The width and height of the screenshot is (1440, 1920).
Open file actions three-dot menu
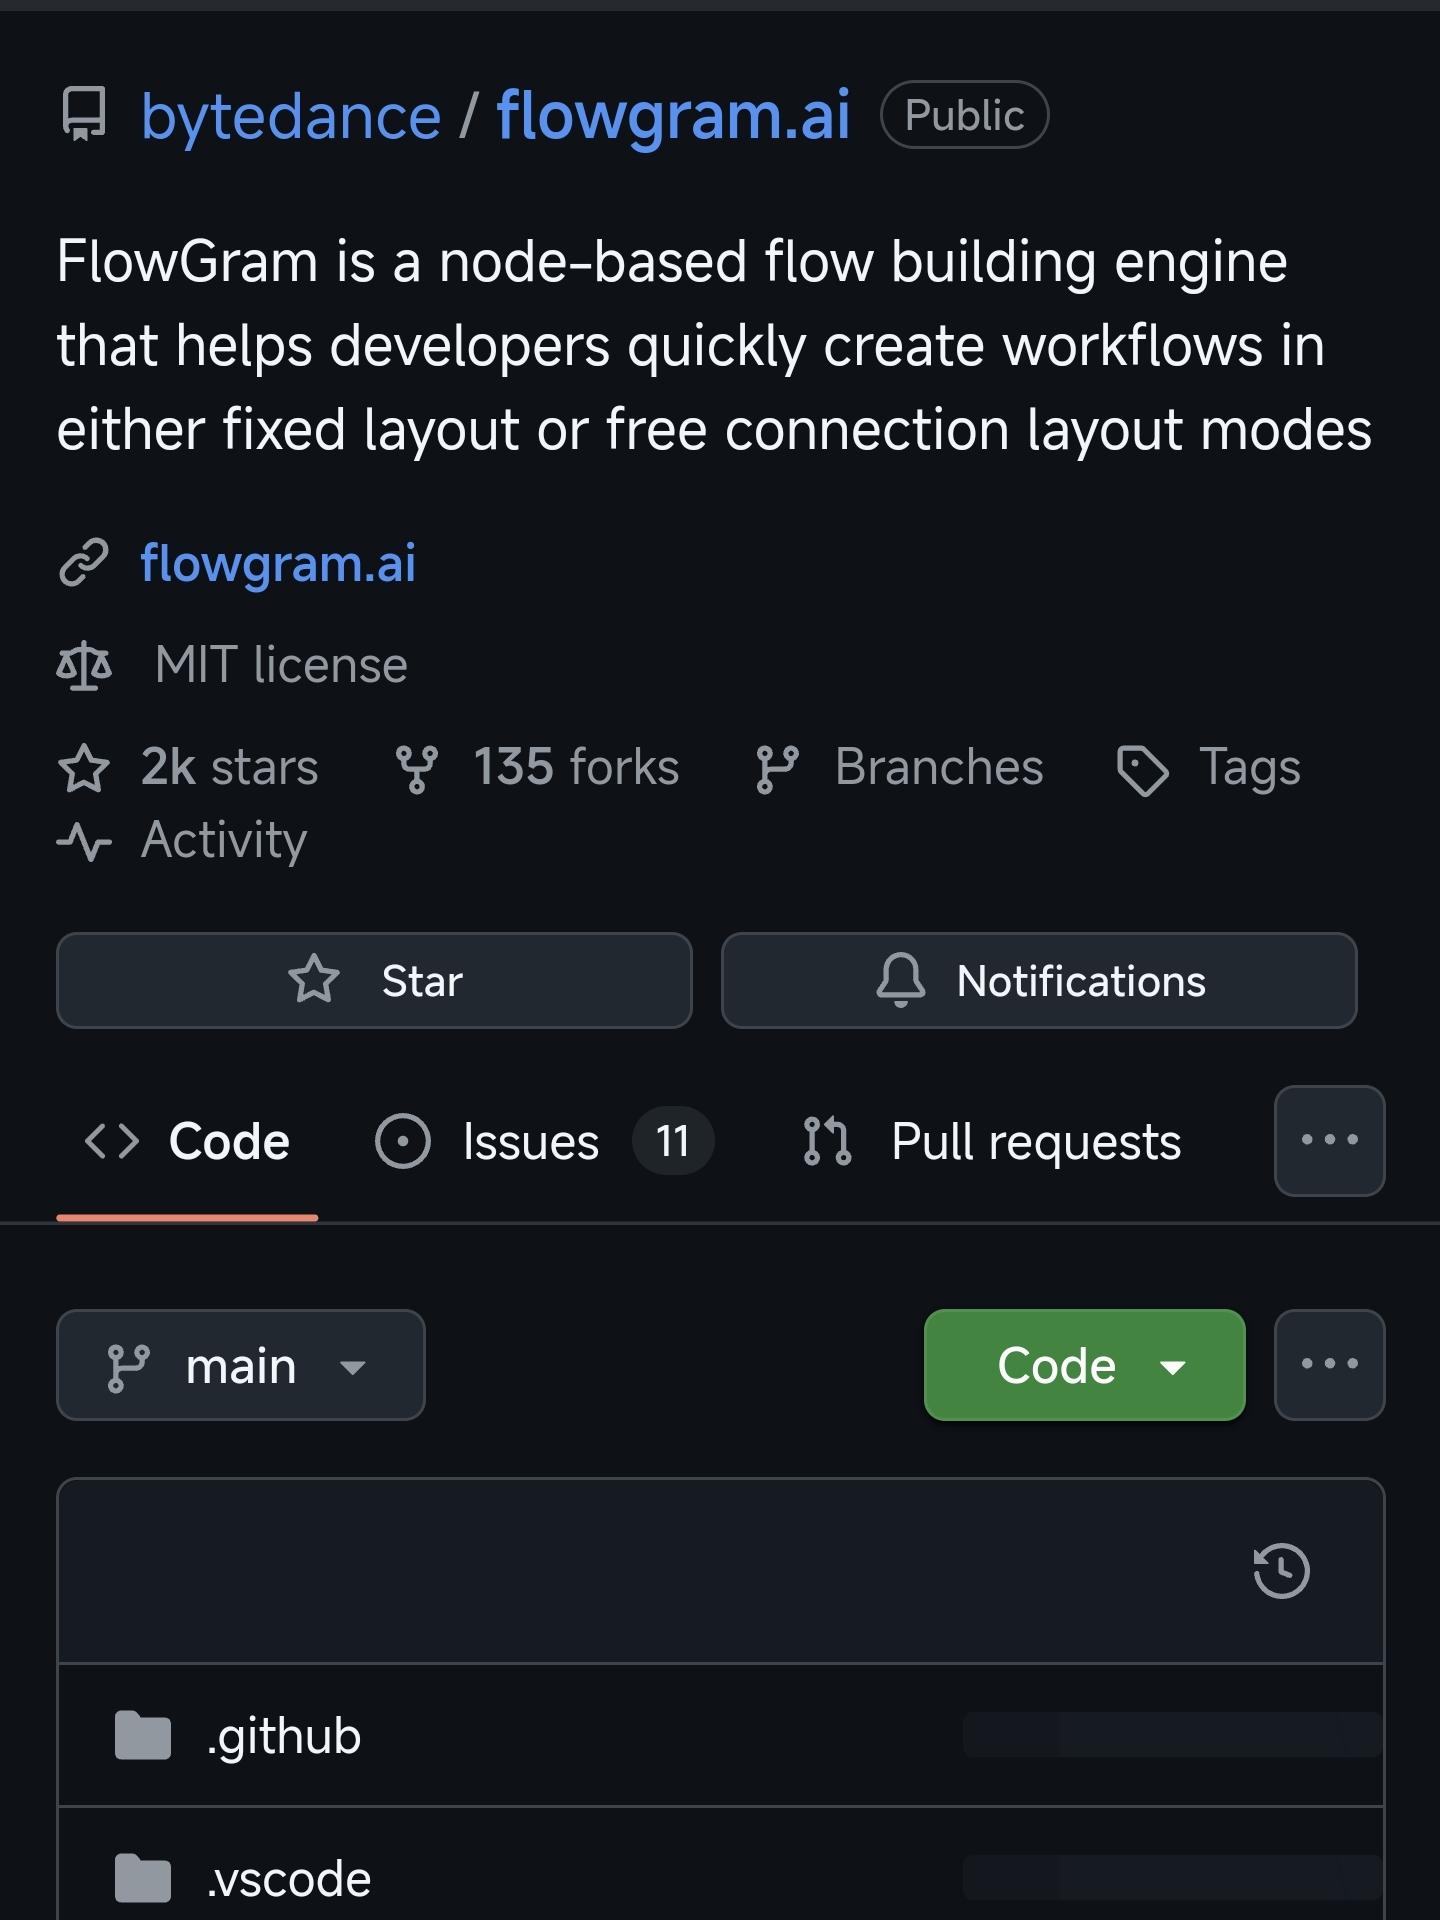coord(1329,1365)
